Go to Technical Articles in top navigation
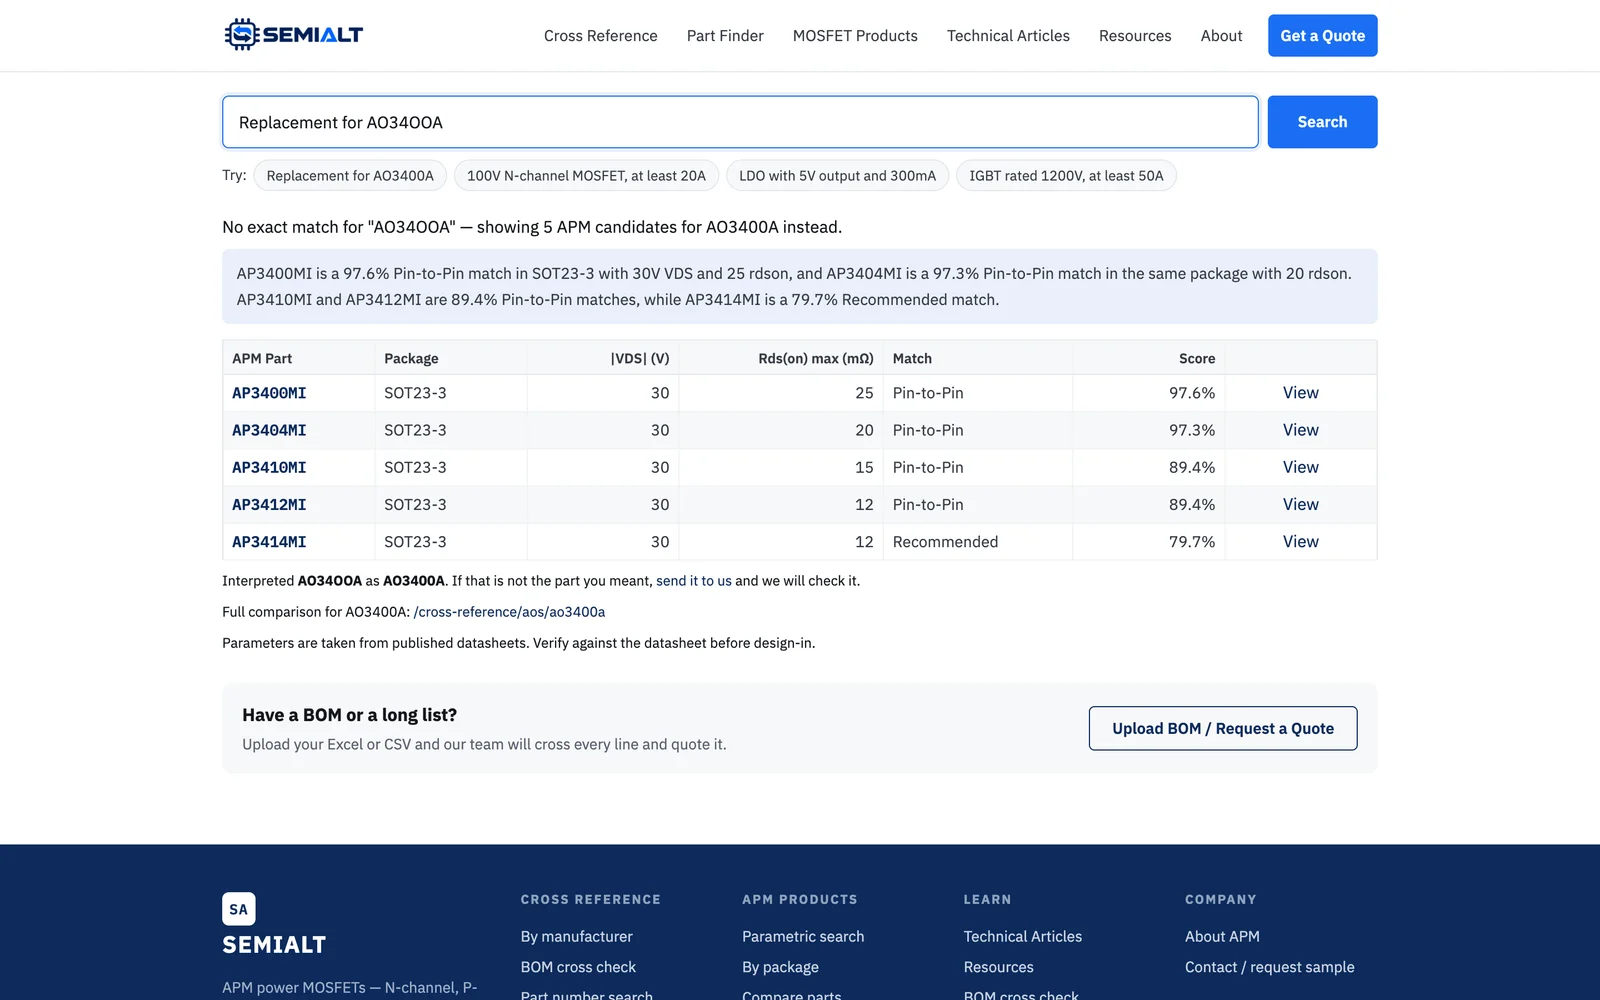Screen dimensions: 1600x1000 [x=1008, y=36]
